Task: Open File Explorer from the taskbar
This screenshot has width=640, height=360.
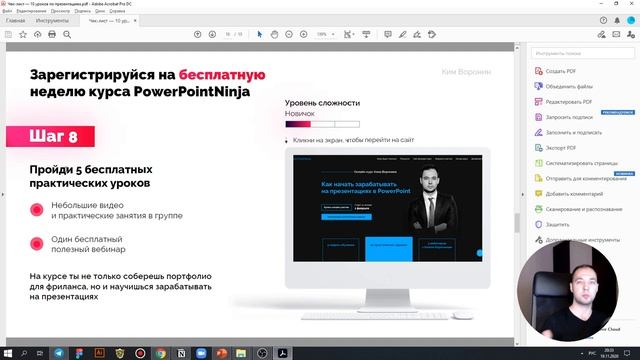Action: tap(241, 353)
